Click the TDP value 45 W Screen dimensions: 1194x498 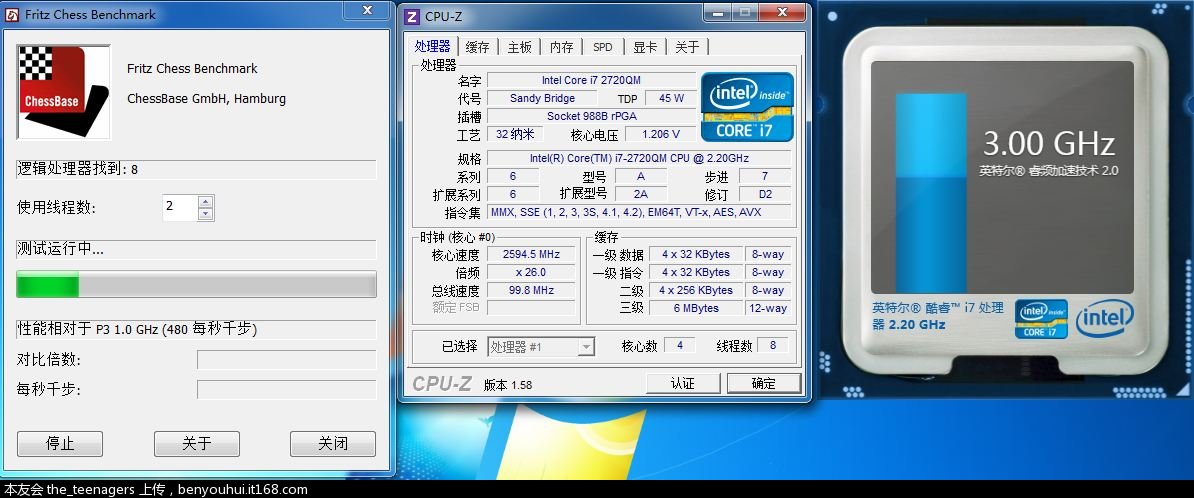670,98
